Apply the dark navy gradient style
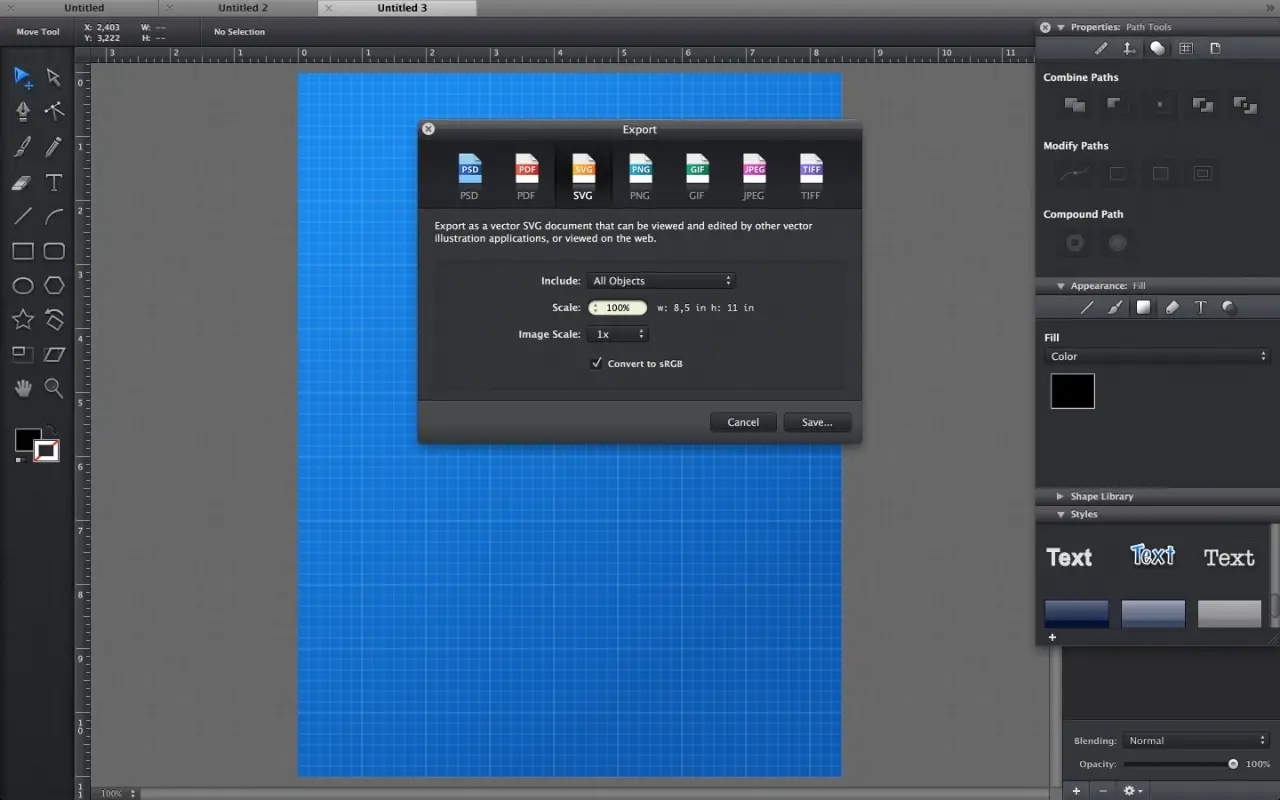The height and width of the screenshot is (800, 1280). click(x=1076, y=613)
